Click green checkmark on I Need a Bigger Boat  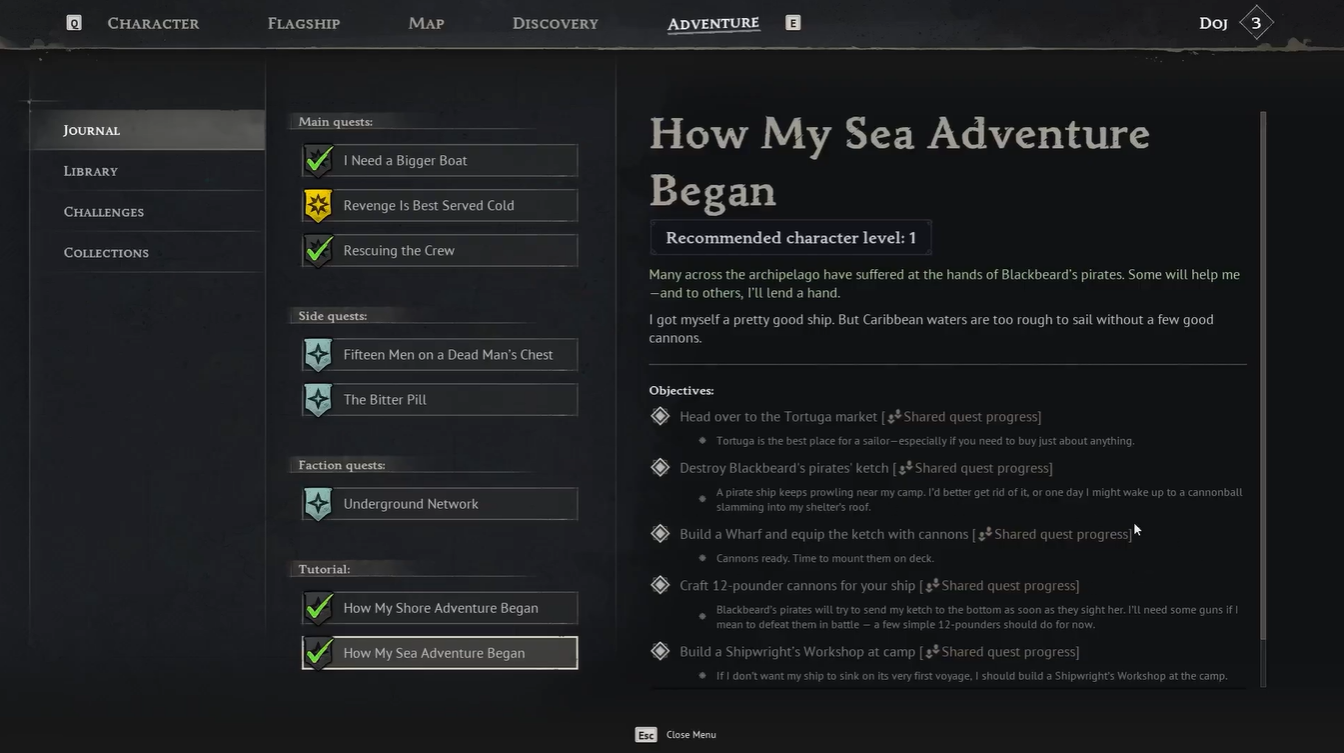[x=318, y=160]
